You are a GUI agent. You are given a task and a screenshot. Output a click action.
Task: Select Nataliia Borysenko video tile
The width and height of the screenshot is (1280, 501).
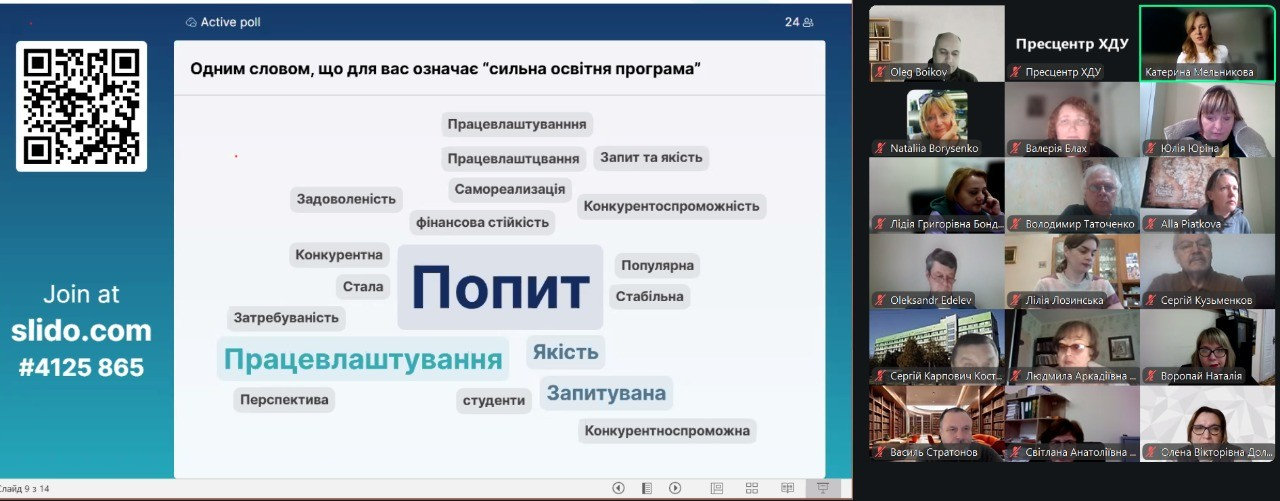click(x=936, y=119)
